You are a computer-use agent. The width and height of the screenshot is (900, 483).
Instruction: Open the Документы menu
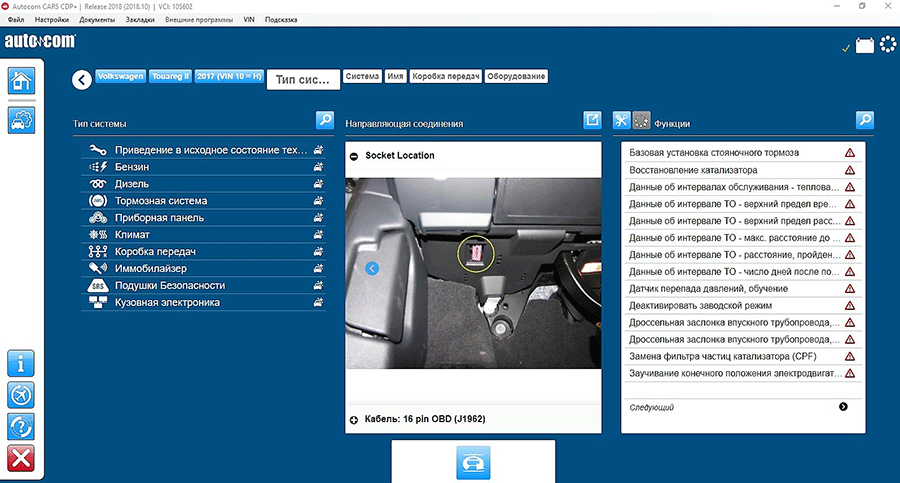pos(97,20)
